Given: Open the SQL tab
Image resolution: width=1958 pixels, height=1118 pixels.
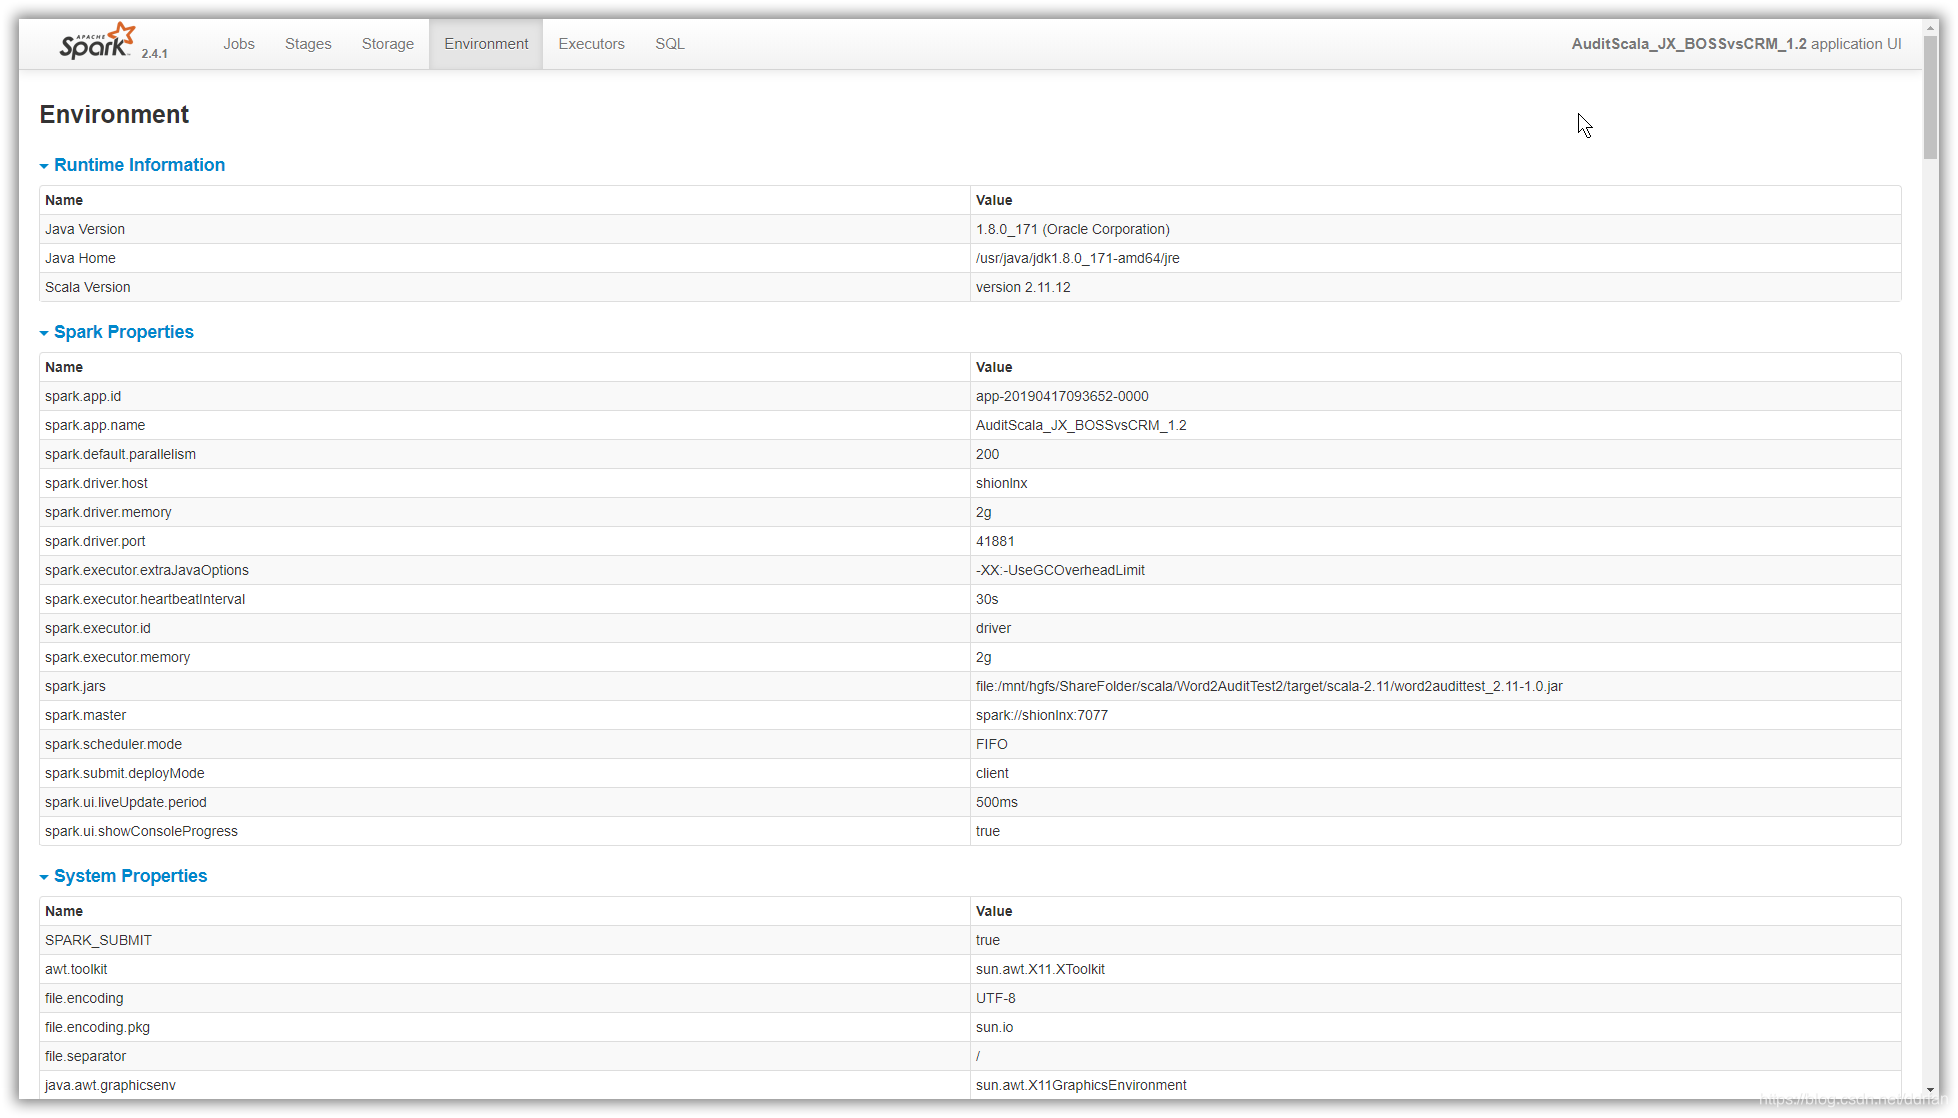Looking at the screenshot, I should [x=670, y=44].
